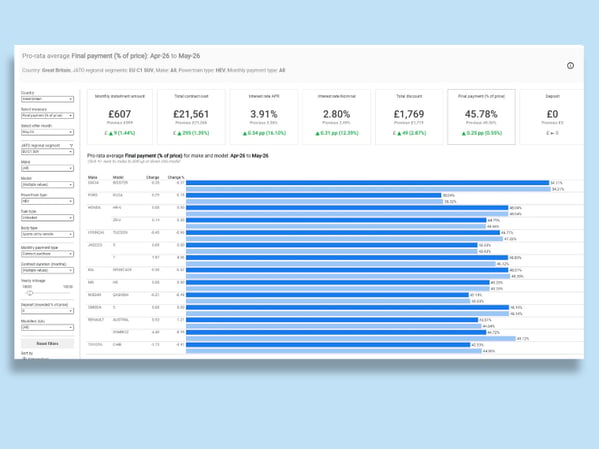Click the Yearly mileage slider handle
Viewport: 599px width, 449px height.
click(x=29, y=293)
